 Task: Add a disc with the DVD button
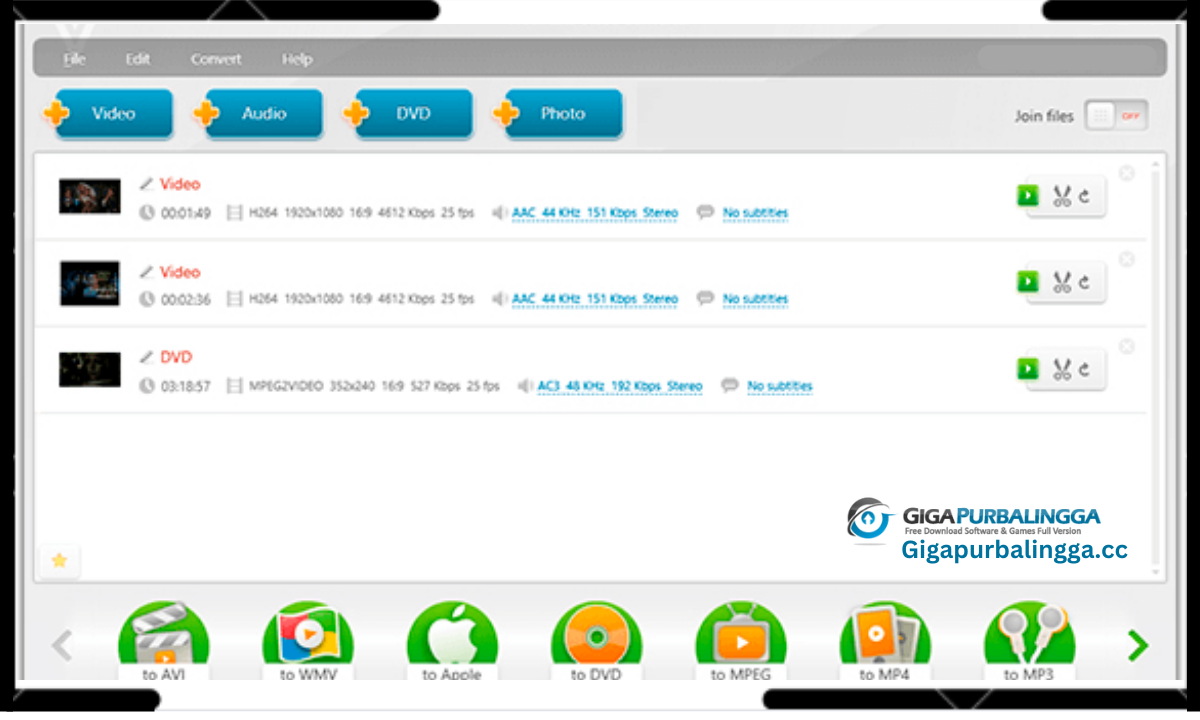tap(408, 113)
